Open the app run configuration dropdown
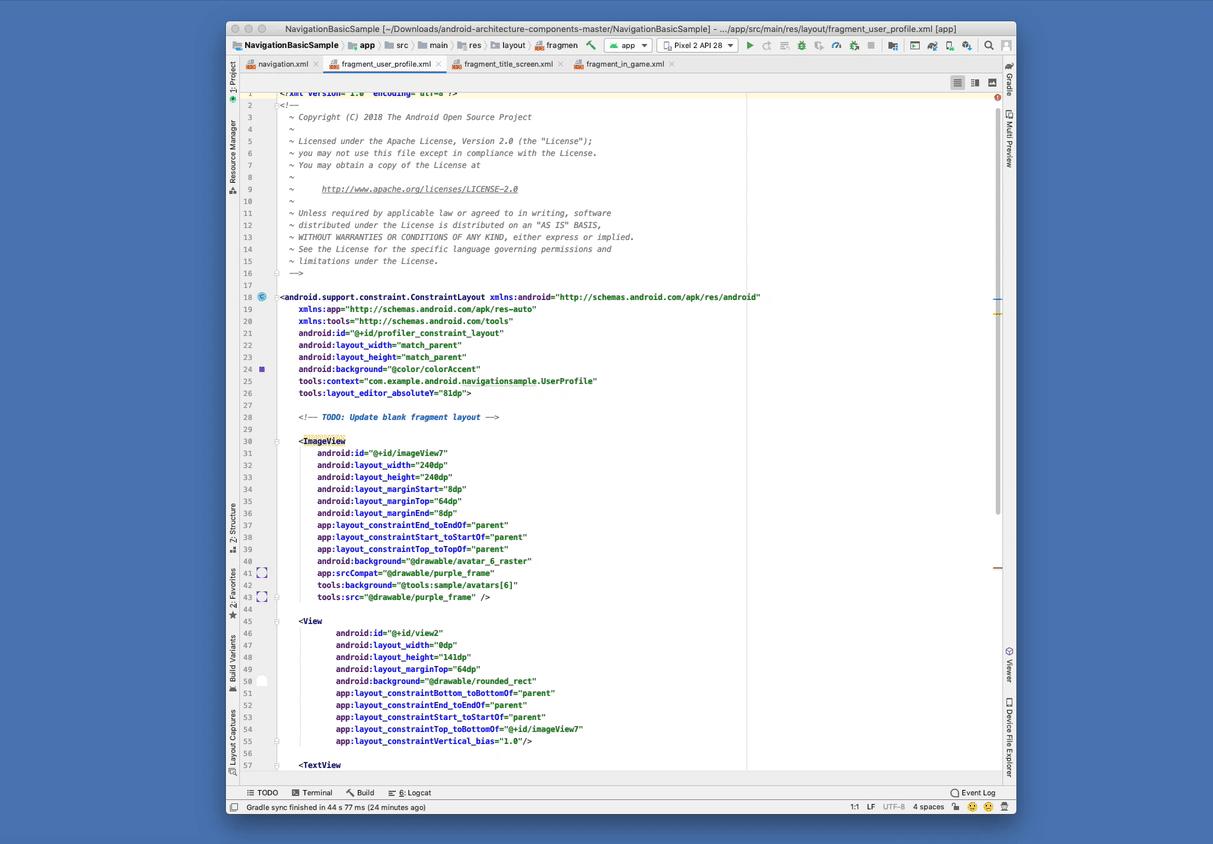 (x=628, y=45)
